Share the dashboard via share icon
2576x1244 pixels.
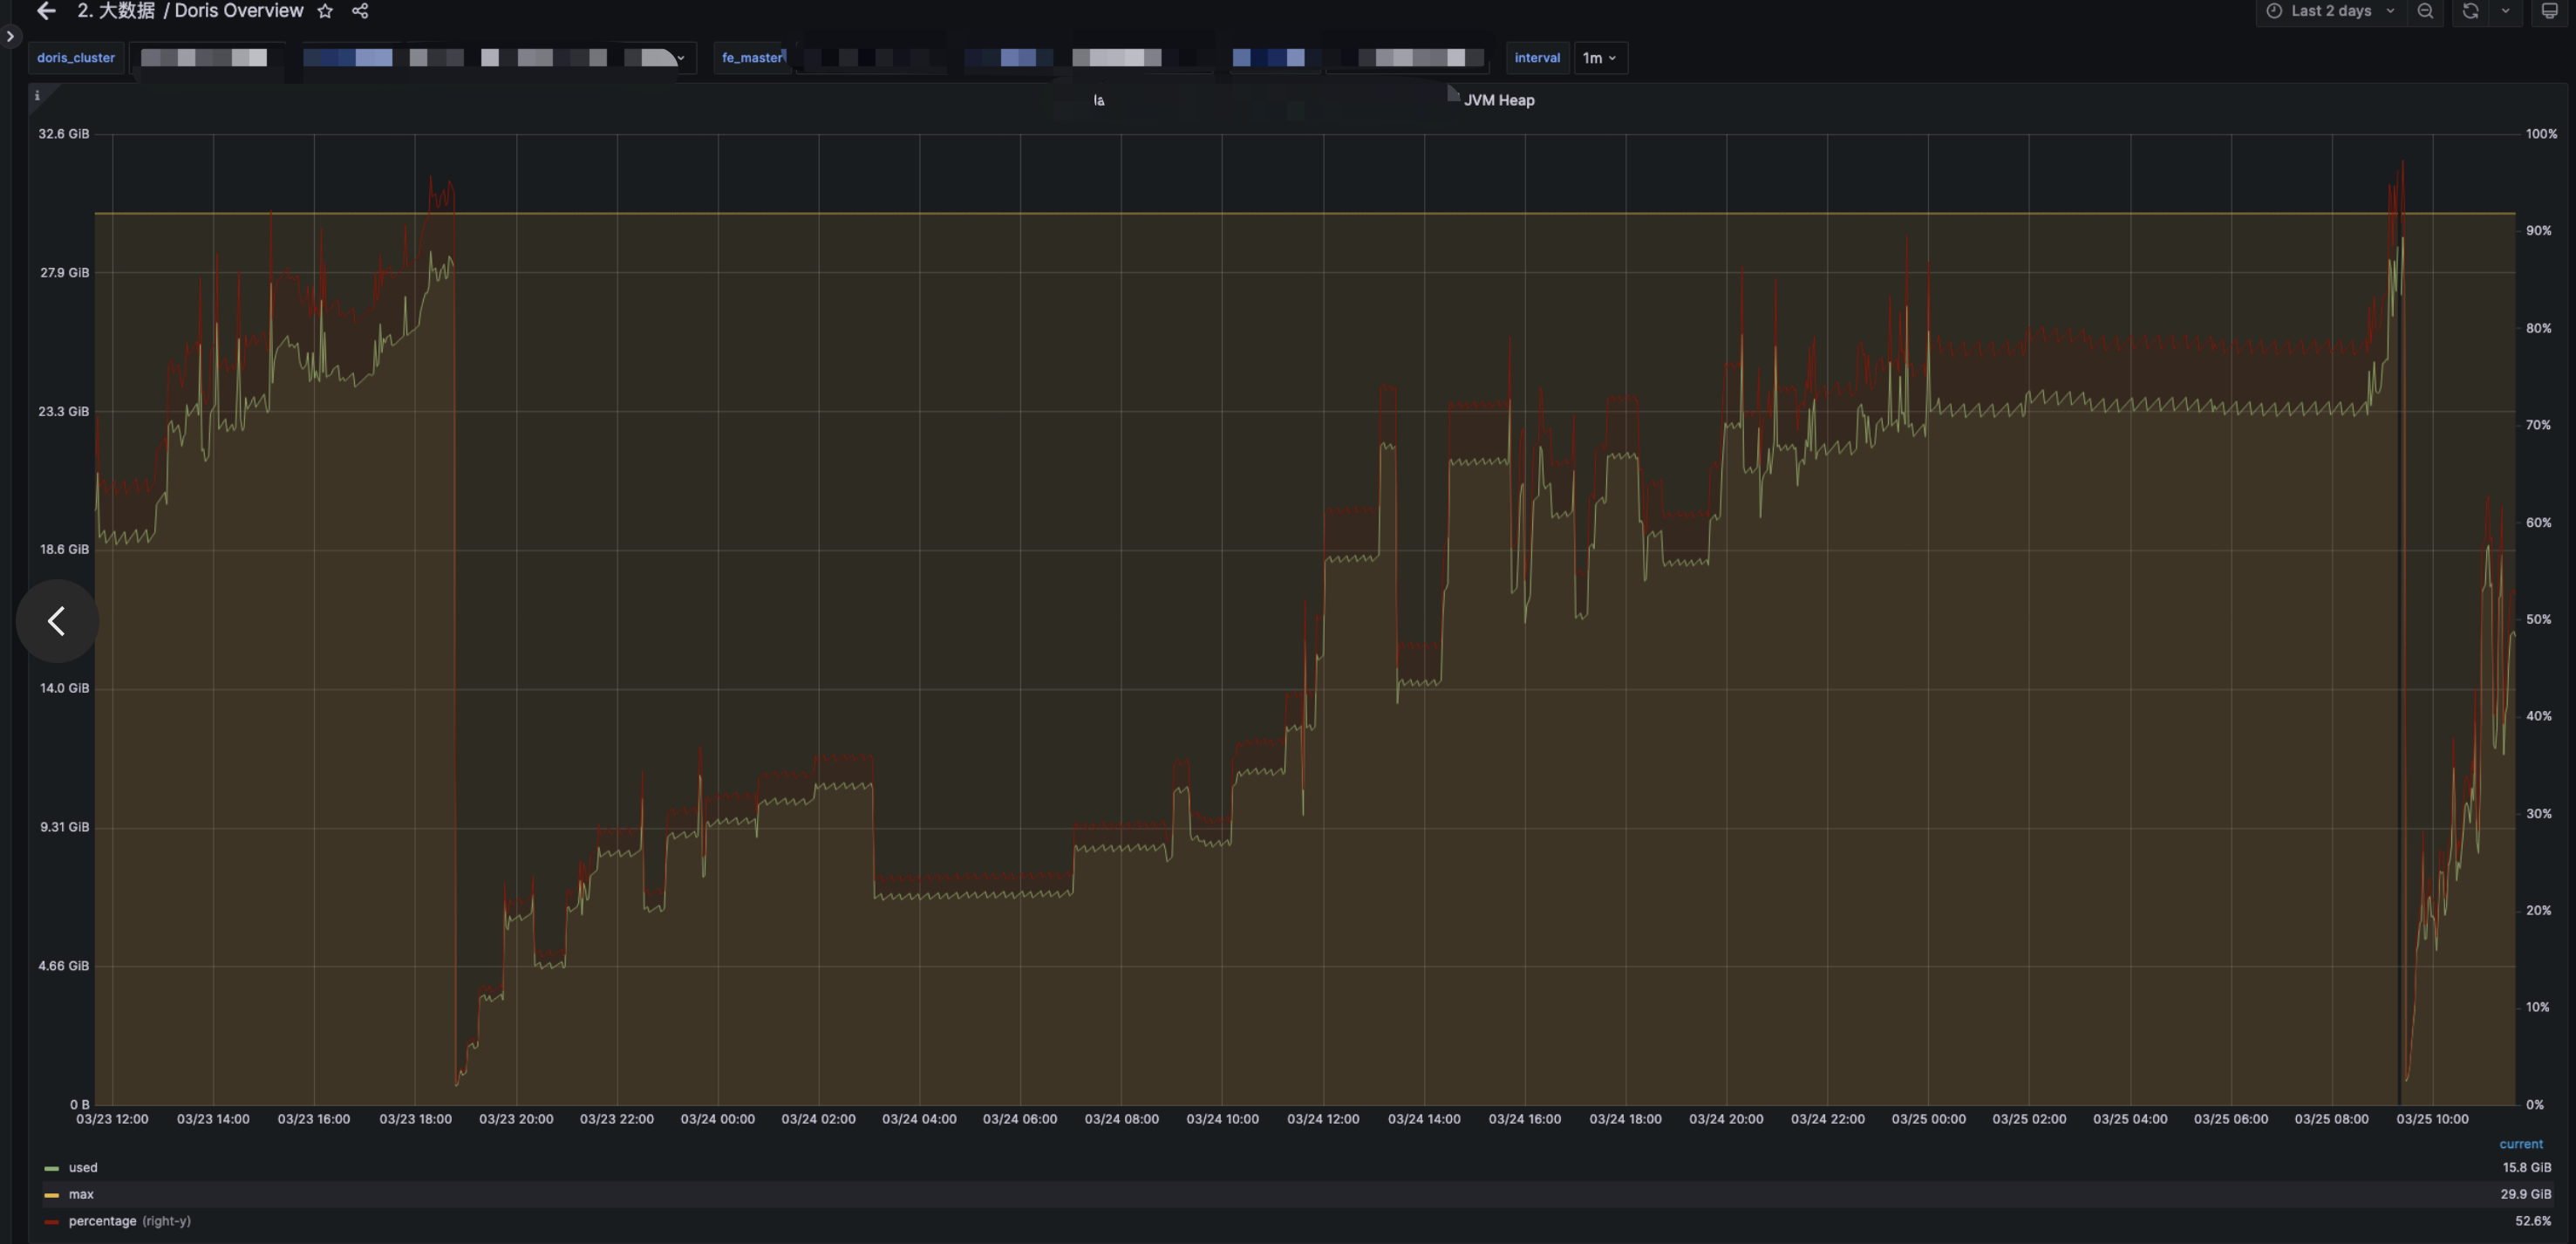point(360,11)
